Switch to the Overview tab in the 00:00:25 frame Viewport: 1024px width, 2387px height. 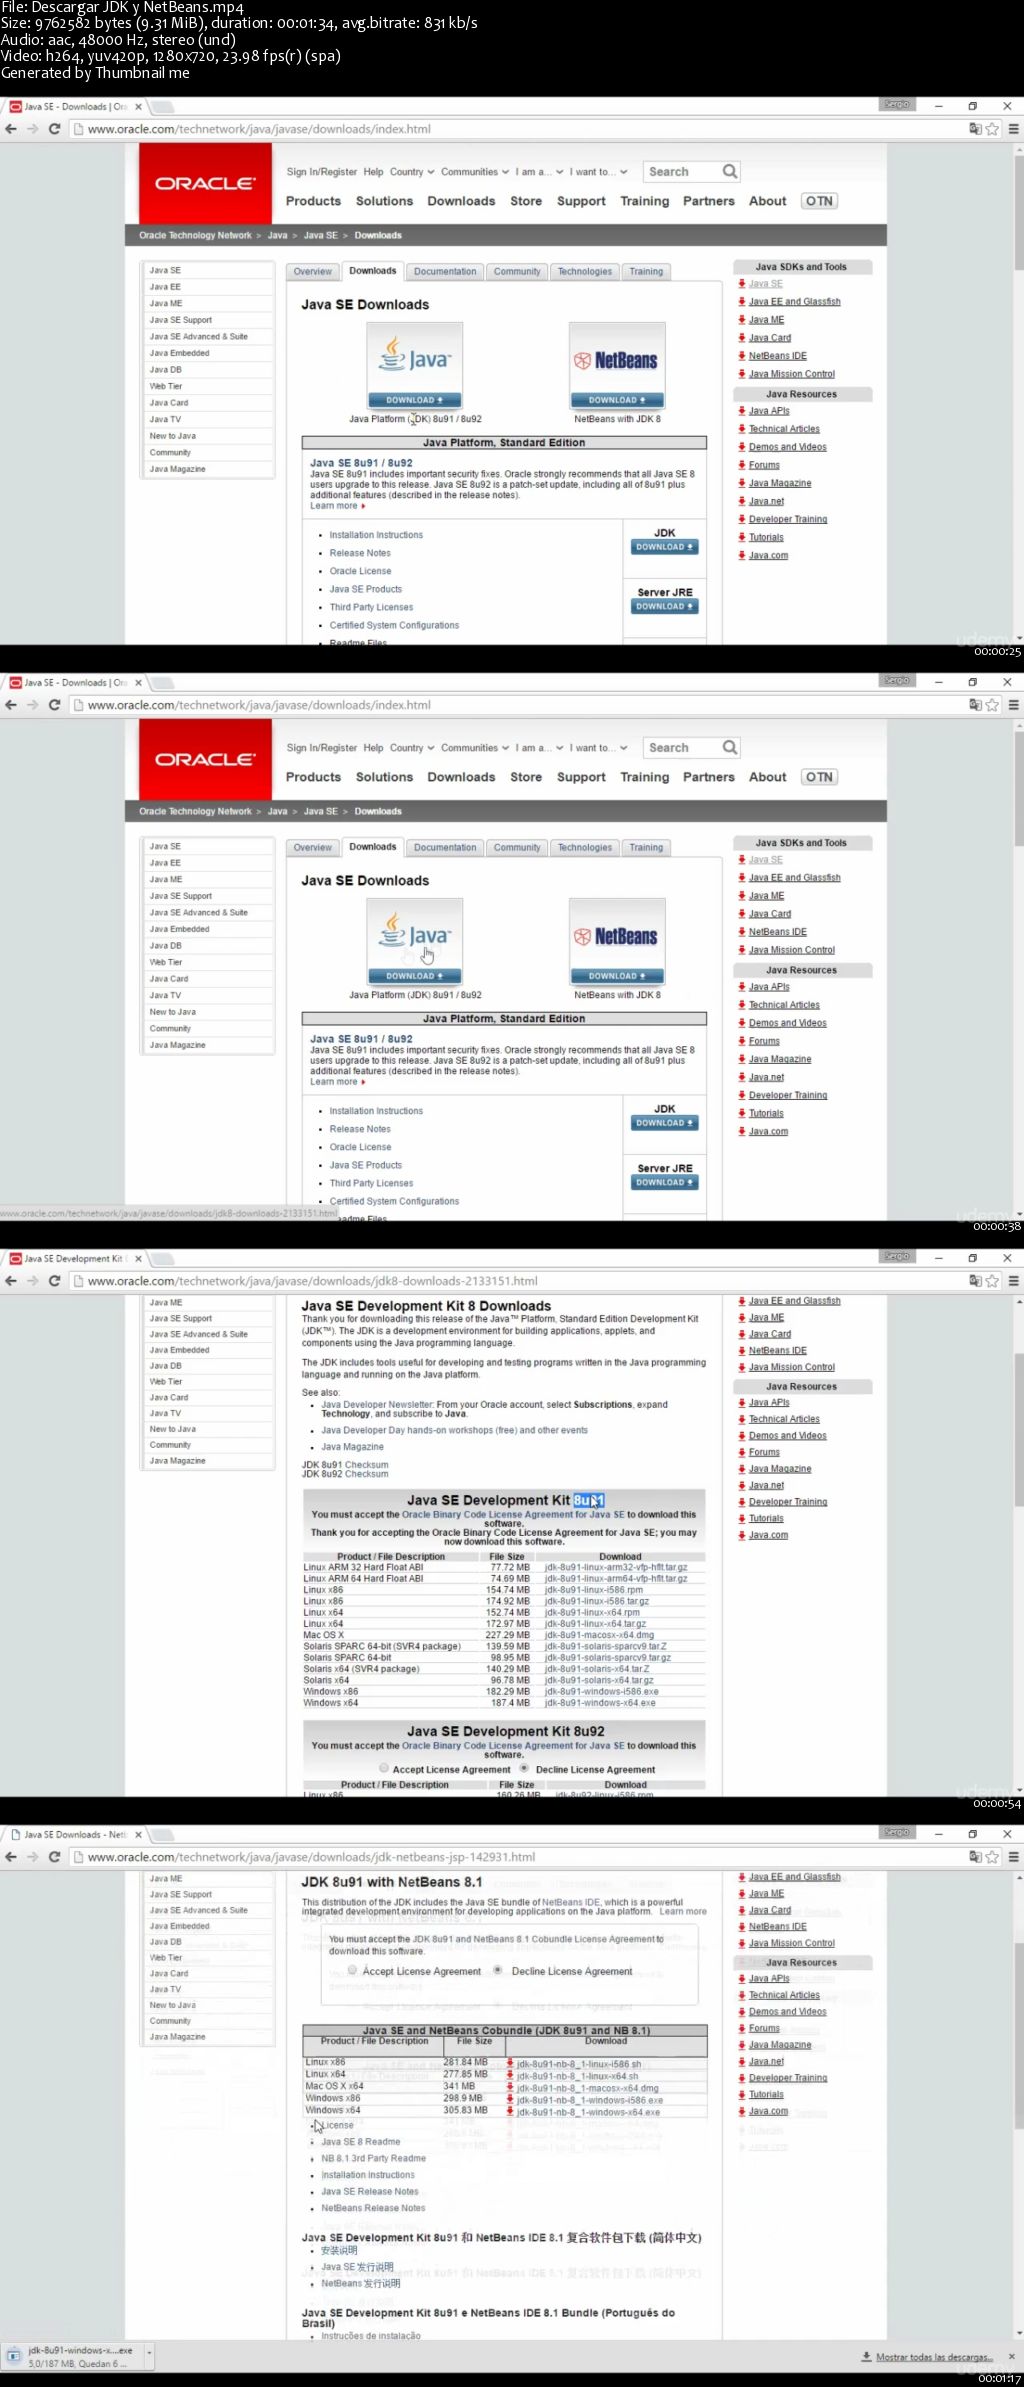click(x=312, y=272)
